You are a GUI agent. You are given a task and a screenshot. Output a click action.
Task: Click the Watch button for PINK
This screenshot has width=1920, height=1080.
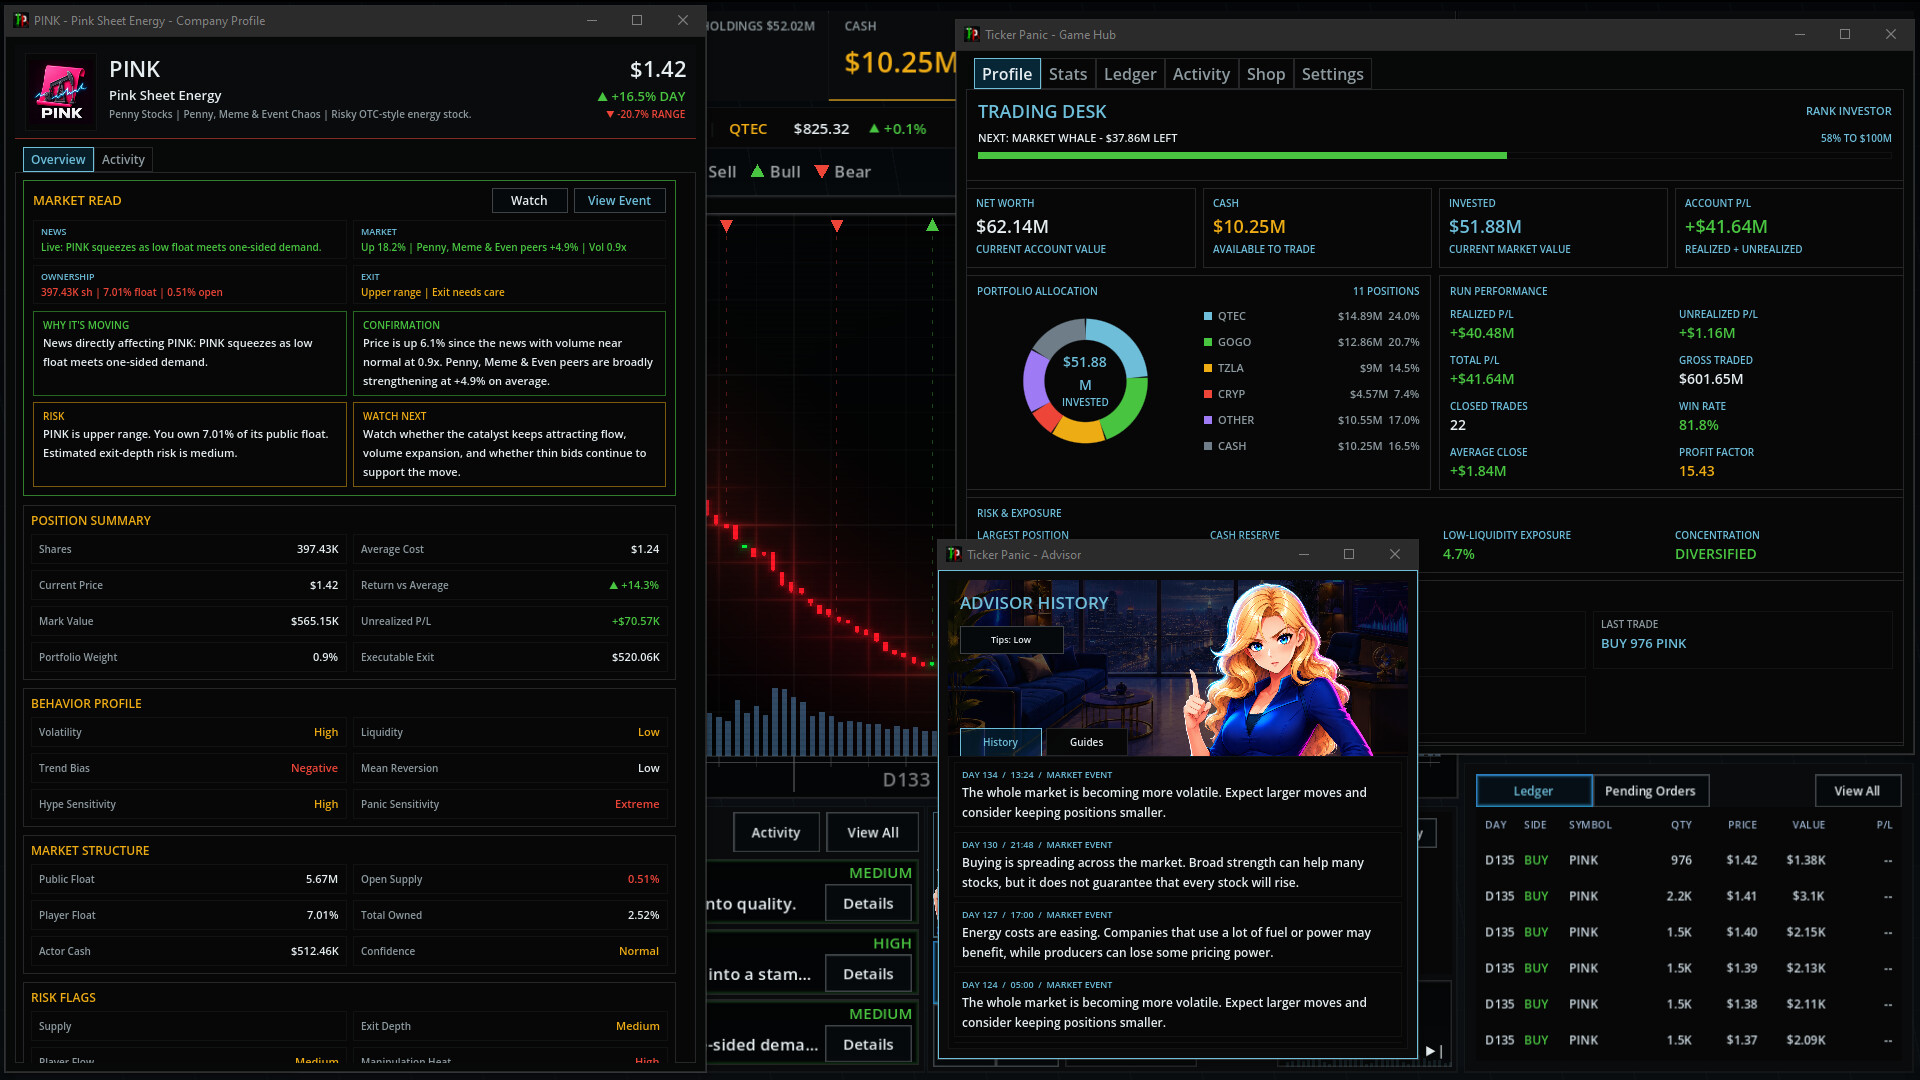(x=529, y=200)
